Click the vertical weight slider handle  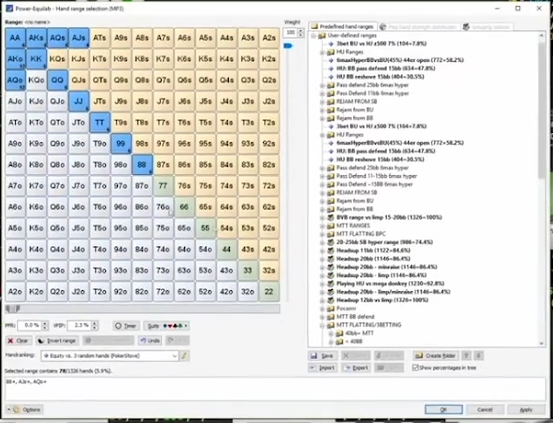click(x=288, y=46)
